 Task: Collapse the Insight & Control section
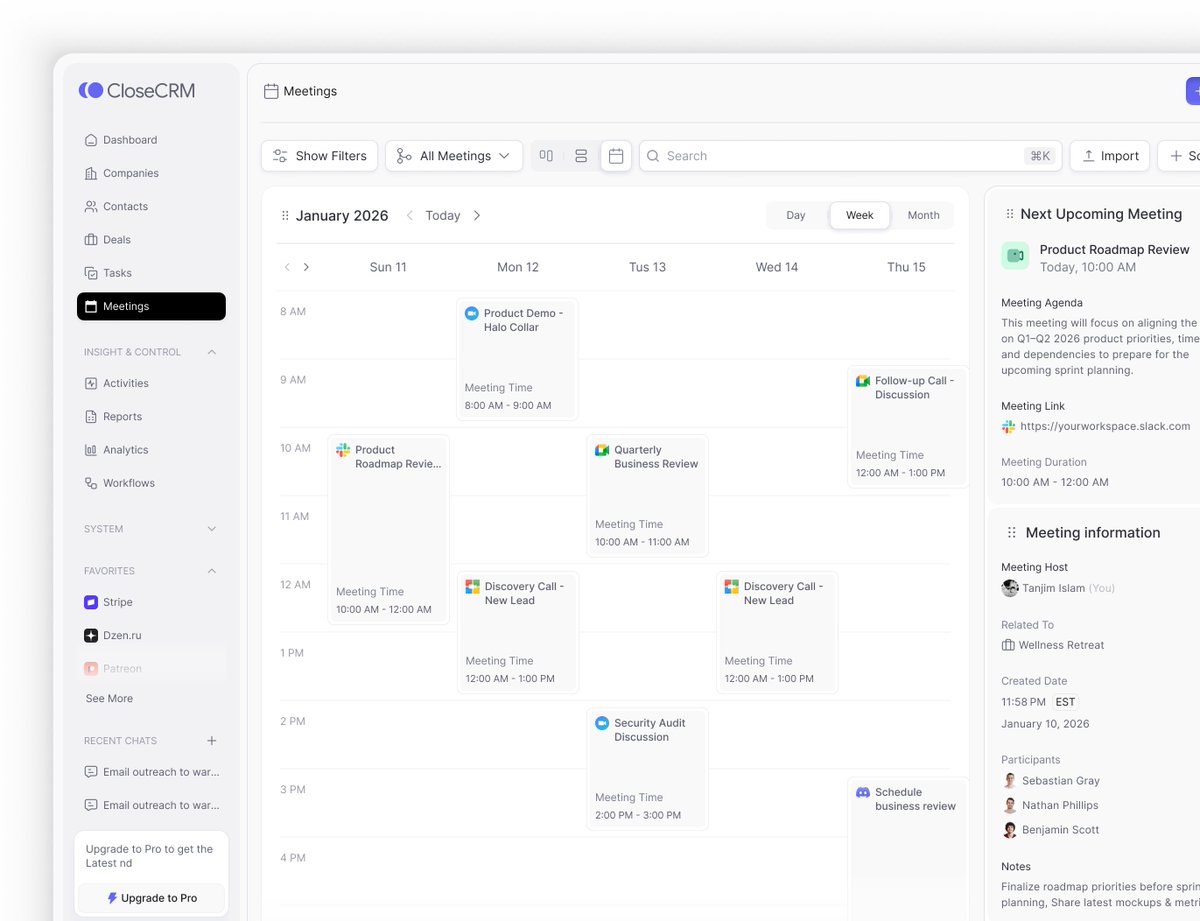pos(211,352)
